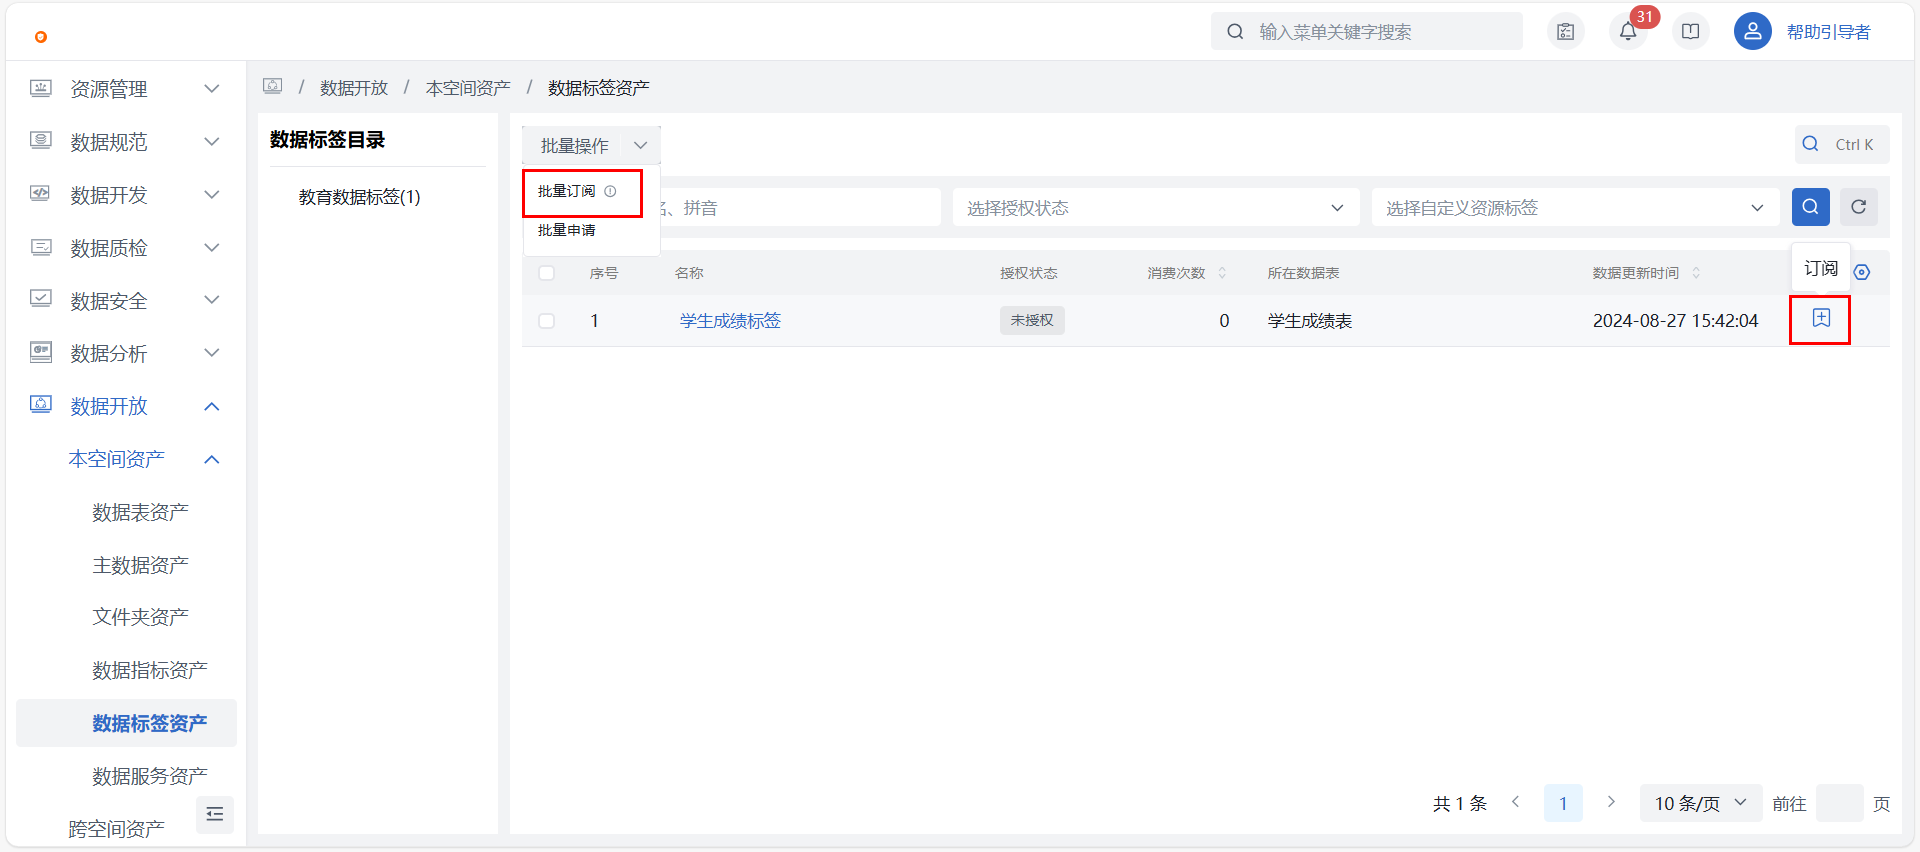This screenshot has height=852, width=1920.
Task: Click the home icon in breadcrumb
Action: [x=273, y=86]
